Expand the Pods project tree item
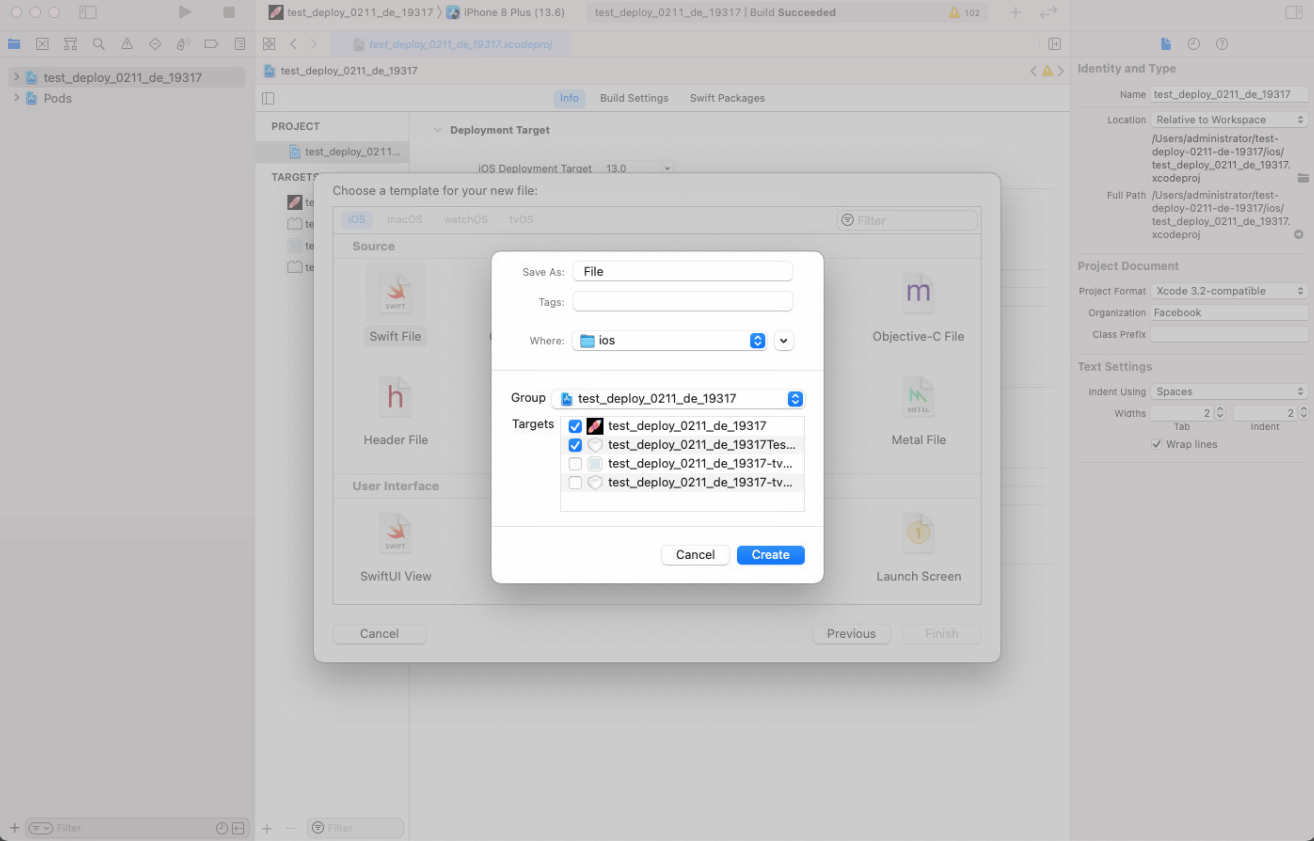The width and height of the screenshot is (1314, 841). pos(16,98)
